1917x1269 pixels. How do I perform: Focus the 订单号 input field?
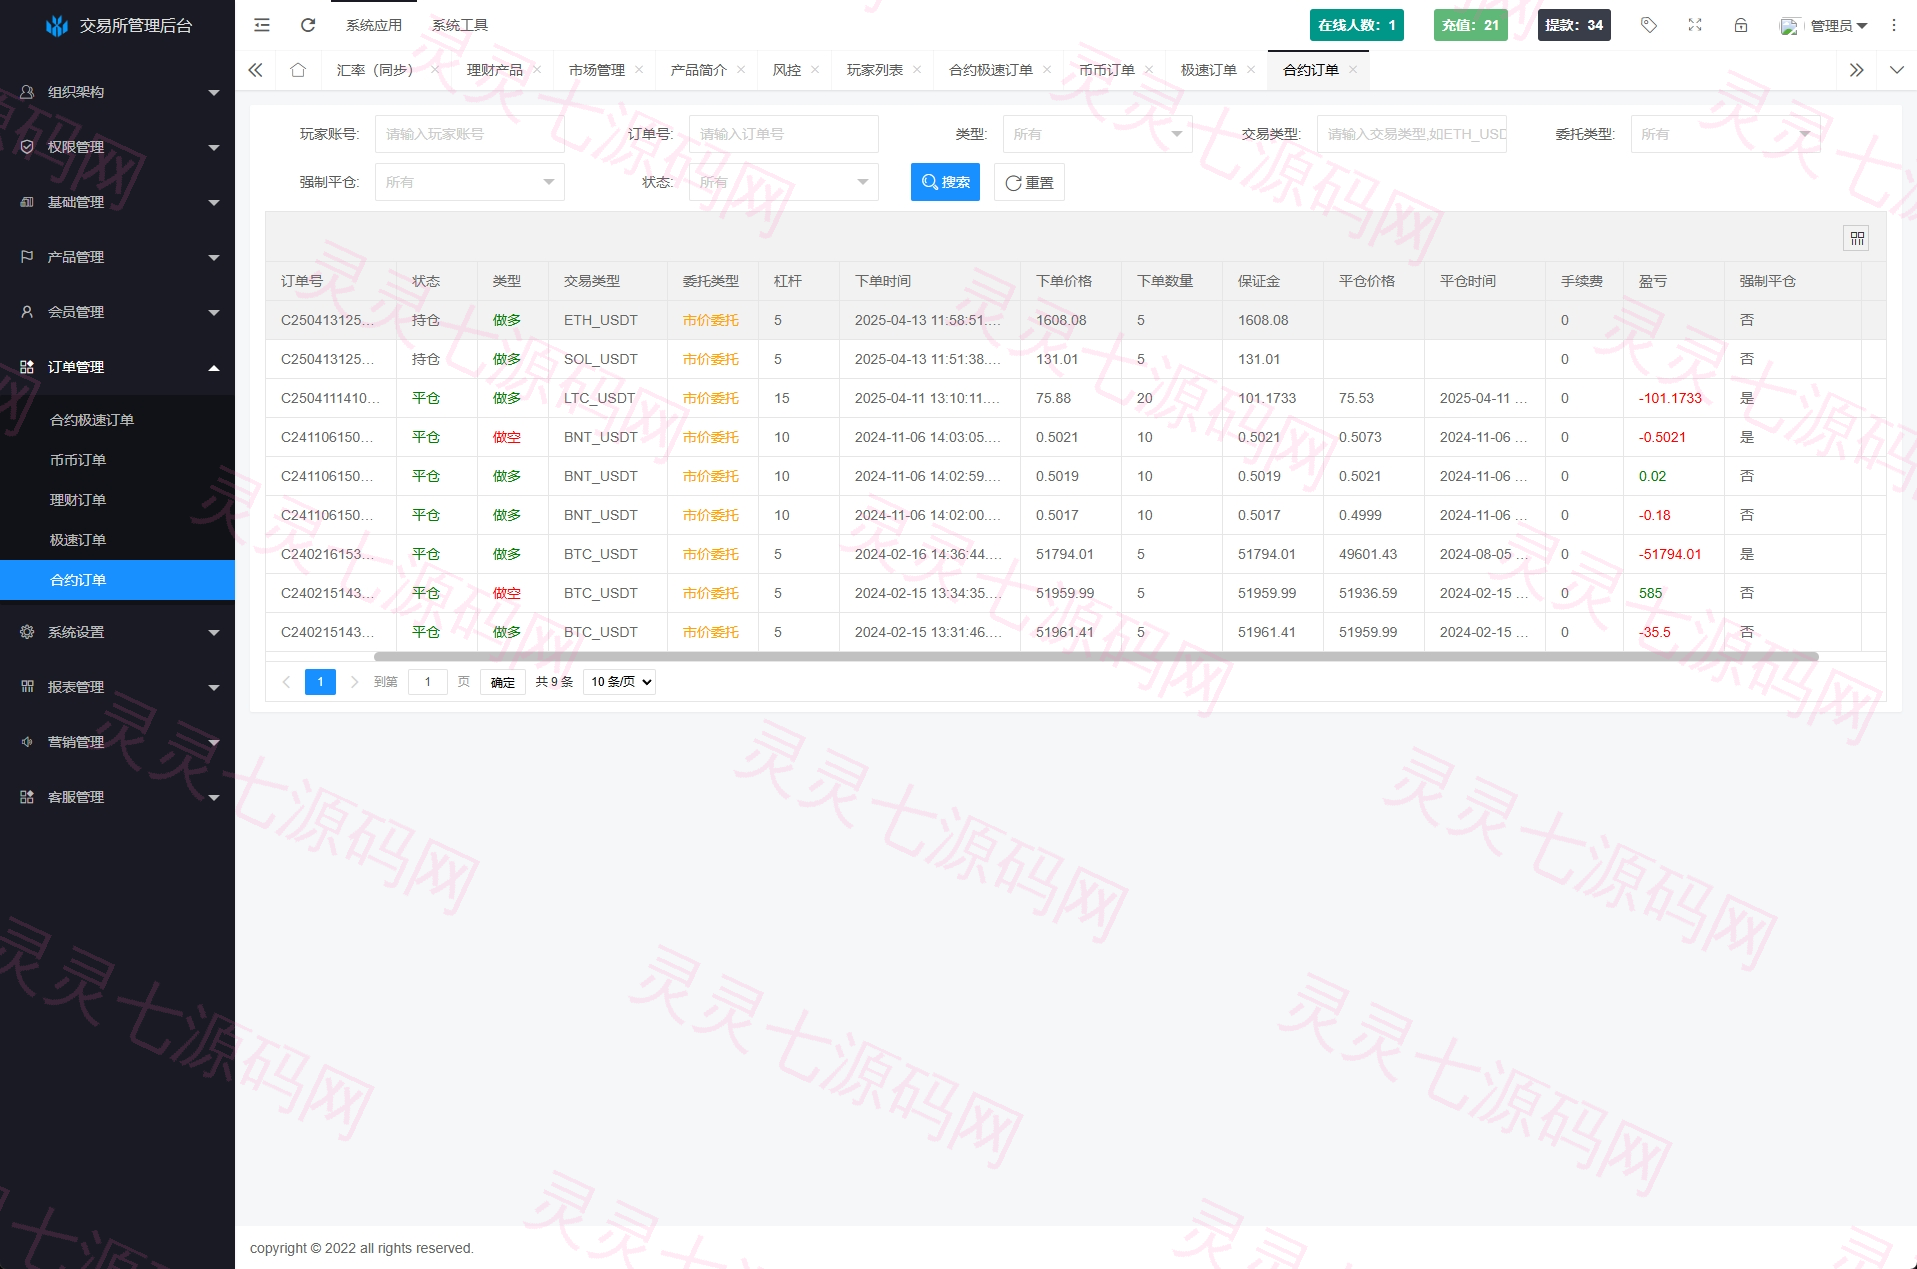[x=784, y=134]
